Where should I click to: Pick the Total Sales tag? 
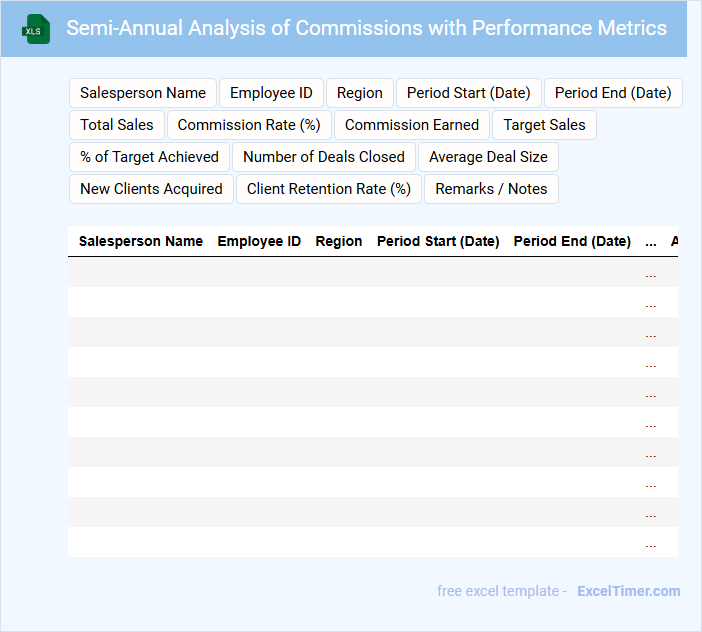117,125
